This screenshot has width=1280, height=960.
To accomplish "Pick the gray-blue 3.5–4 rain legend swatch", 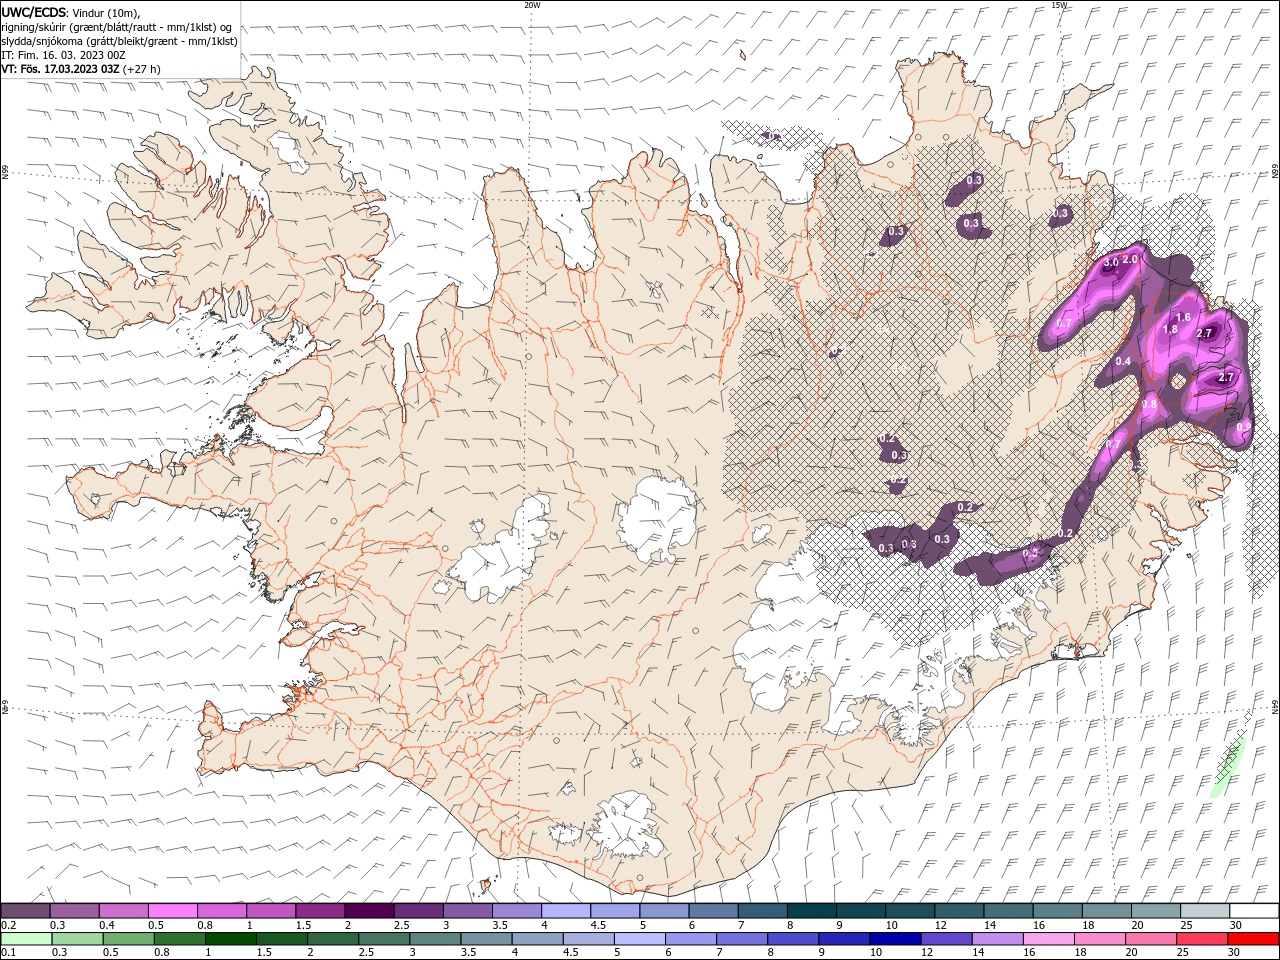I will click(486, 939).
